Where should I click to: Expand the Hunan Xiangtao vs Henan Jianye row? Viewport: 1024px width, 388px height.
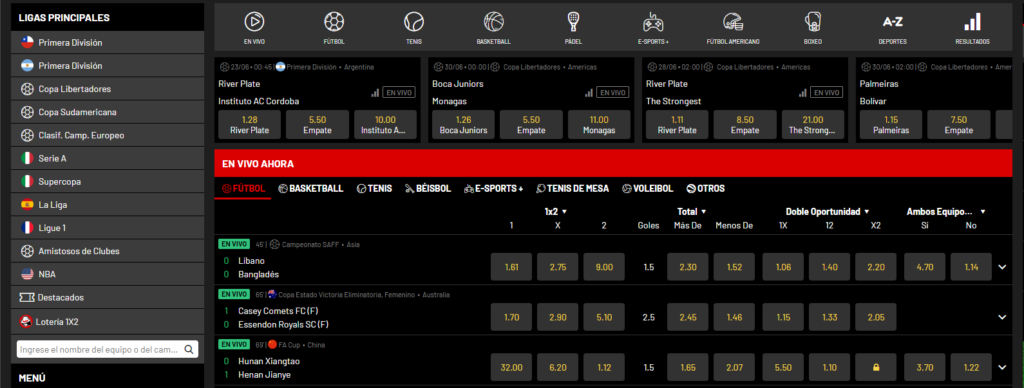pos(1002,367)
